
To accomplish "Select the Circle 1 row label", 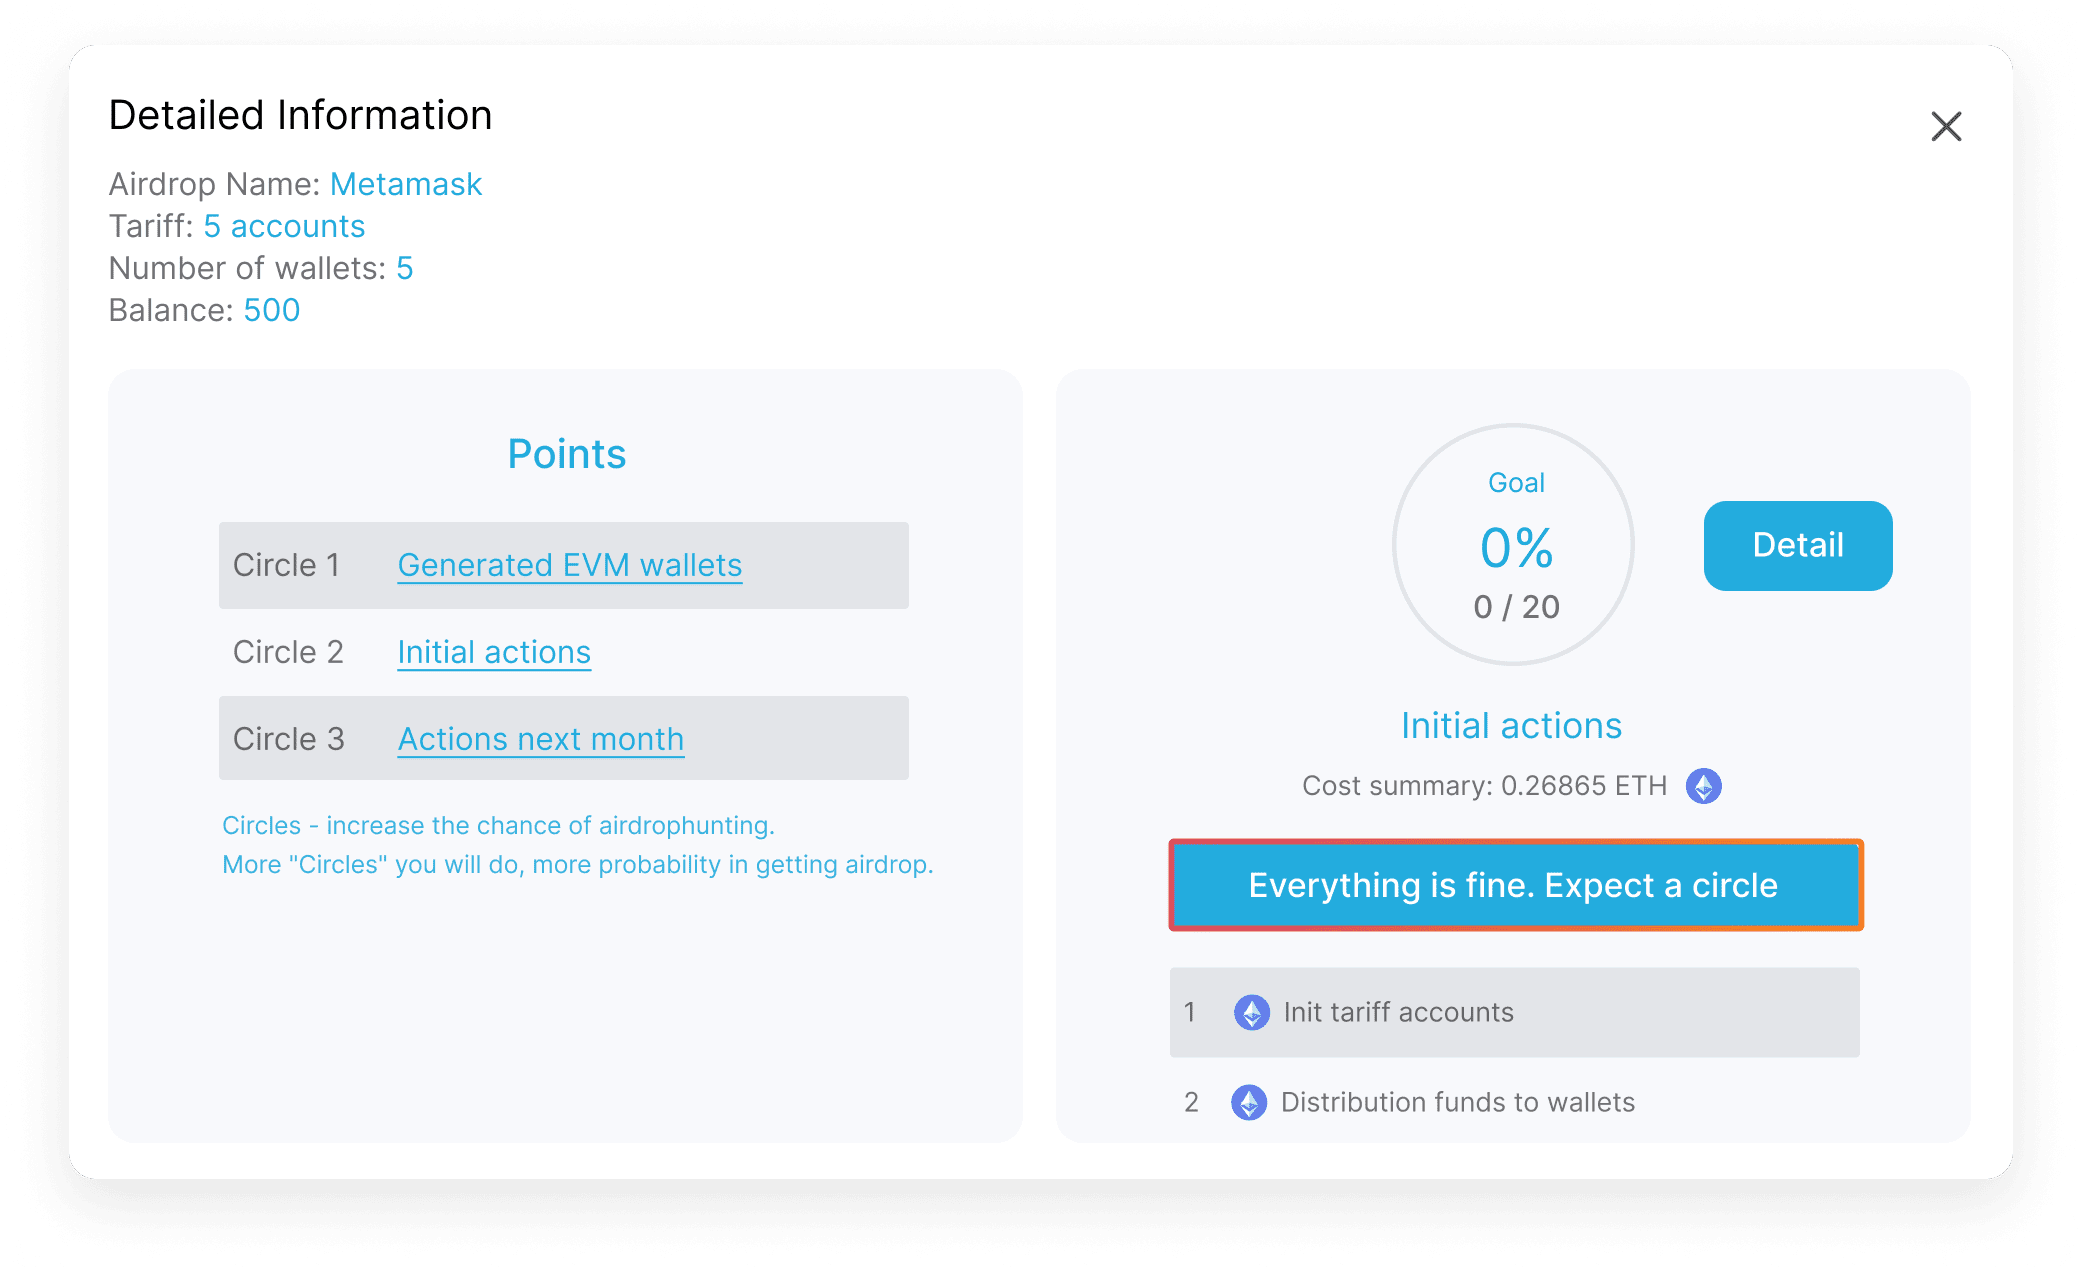I will pos(286,565).
